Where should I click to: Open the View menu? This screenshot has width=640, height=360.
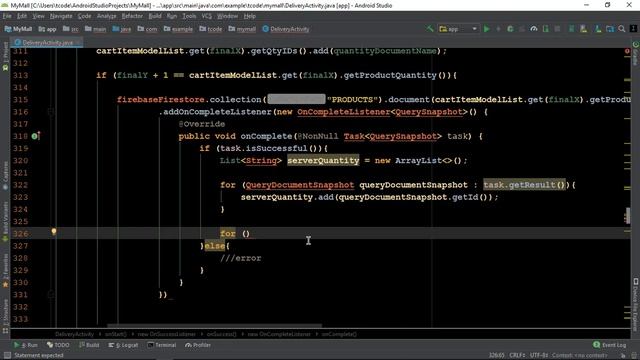[x=38, y=16]
